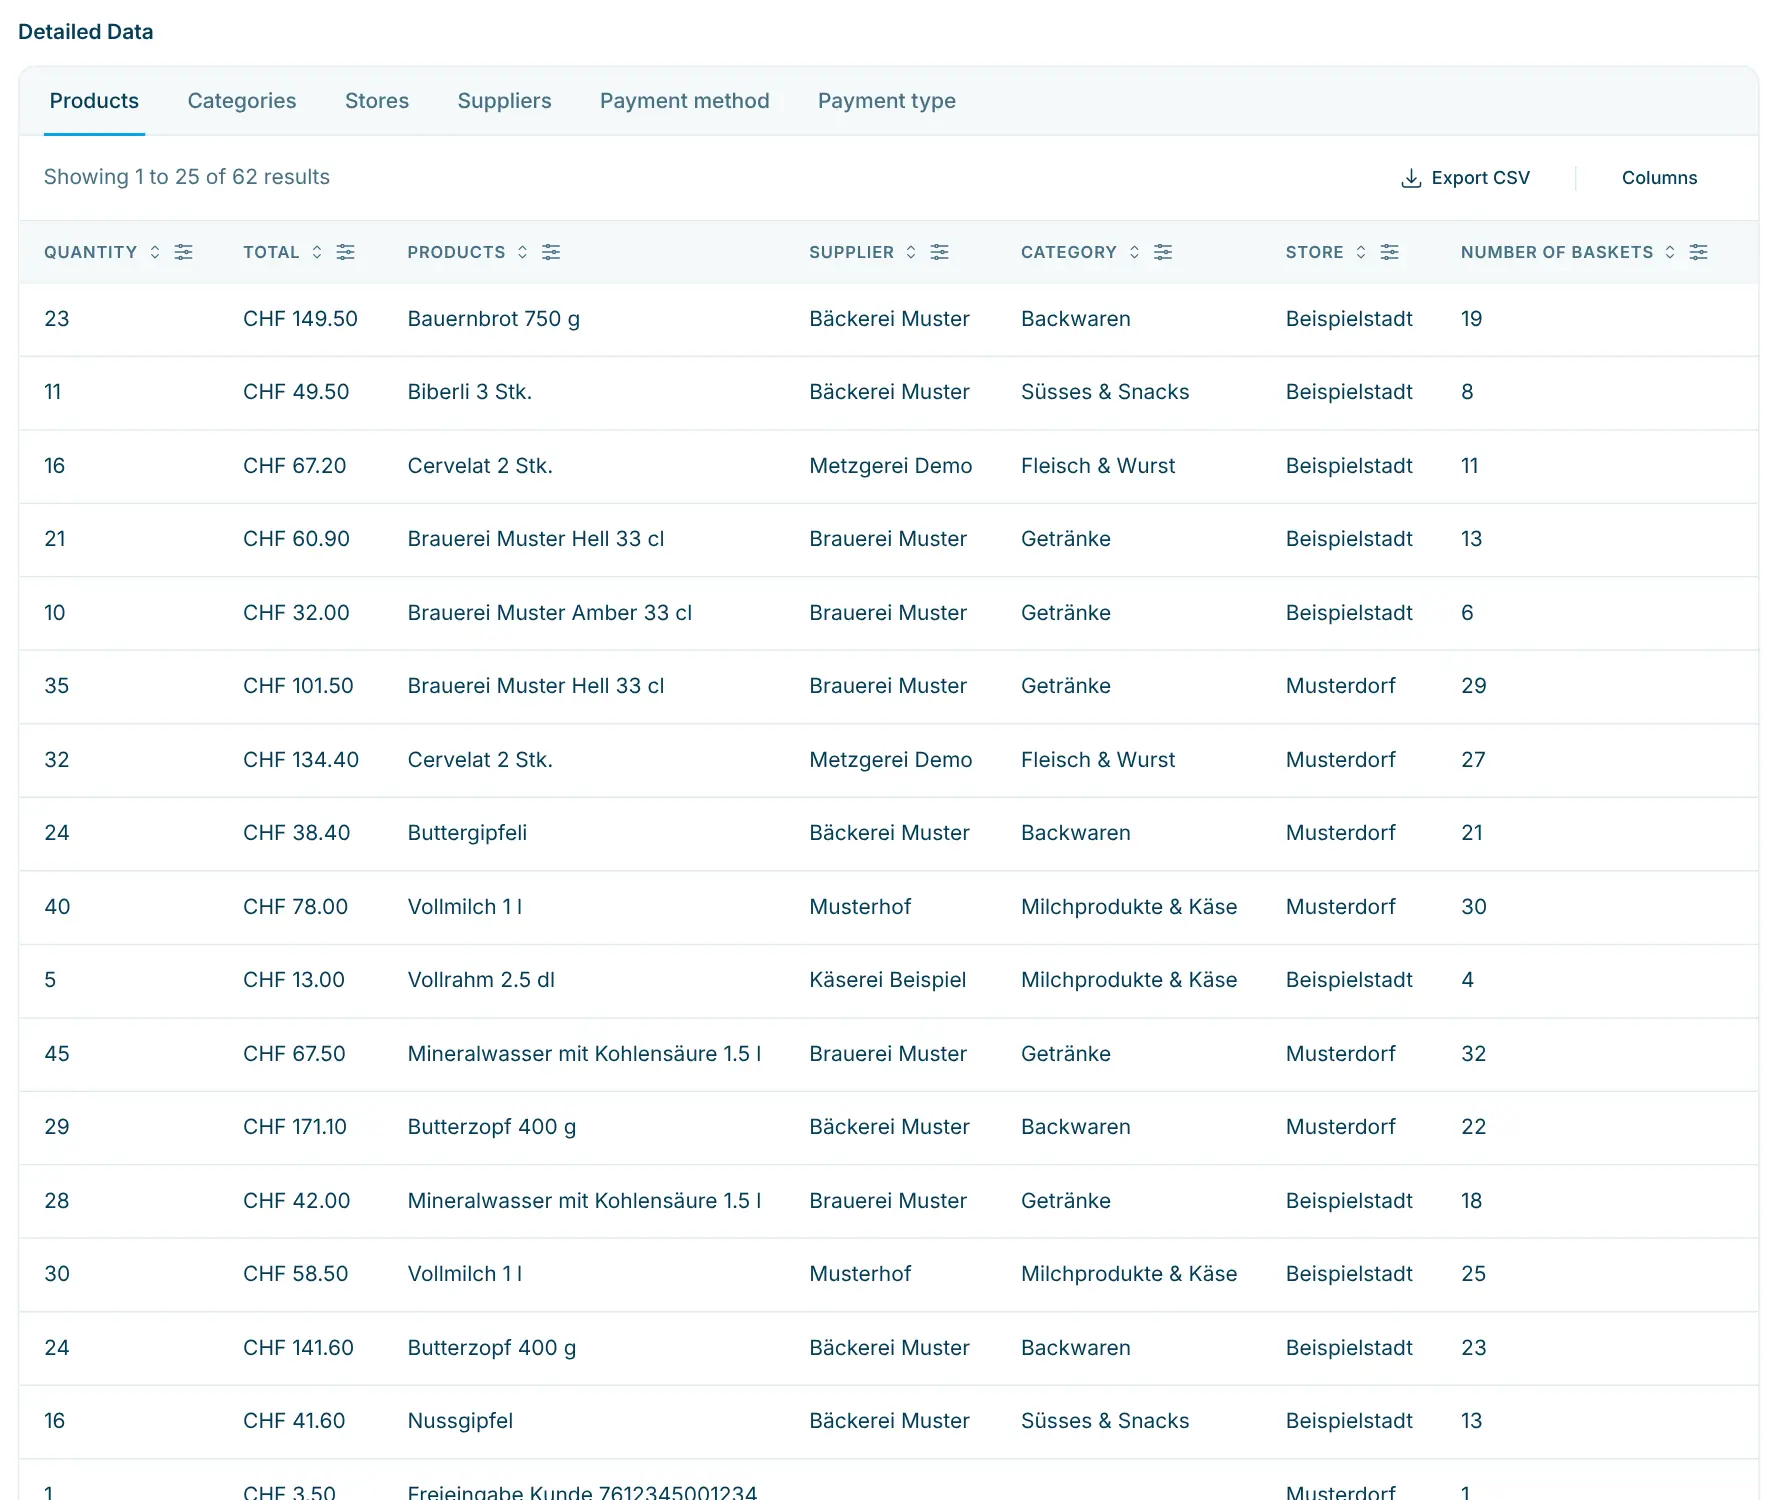Click total CHF 141.60 cell
This screenshot has width=1778, height=1500.
299,1348
